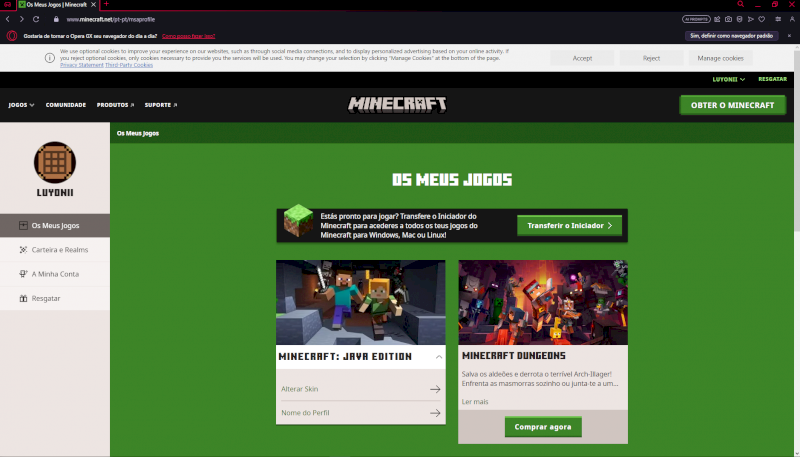Open Nome do Perfil option
800x457 pixels.
361,413
